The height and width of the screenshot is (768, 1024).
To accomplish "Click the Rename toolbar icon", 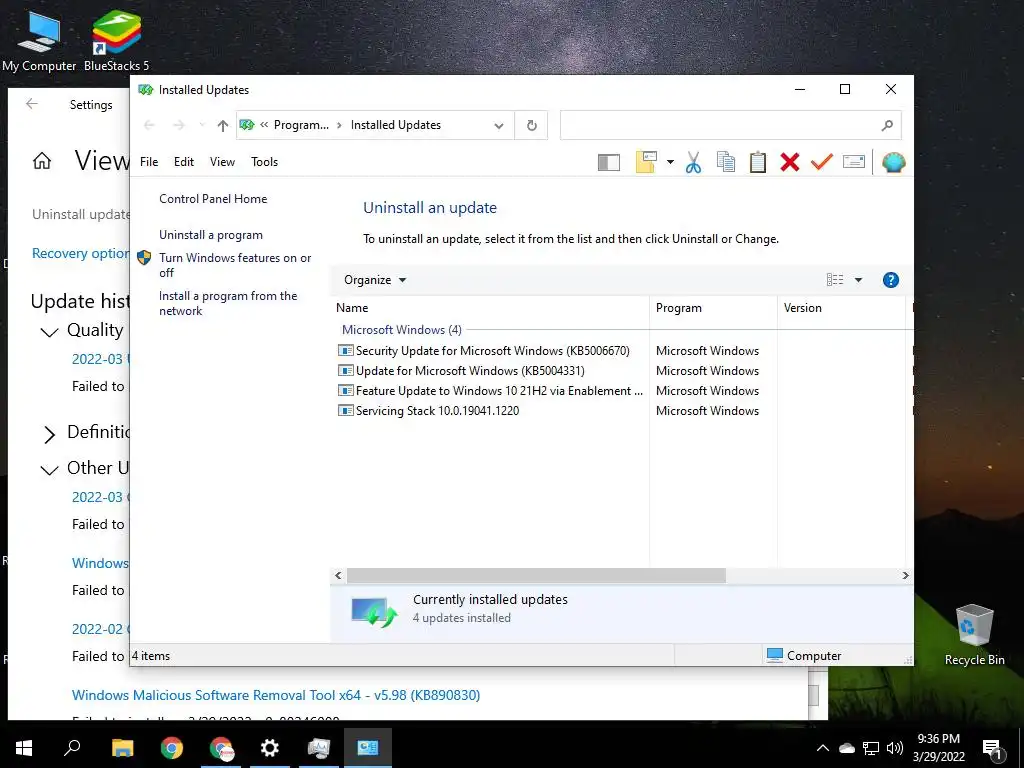I will point(854,161).
